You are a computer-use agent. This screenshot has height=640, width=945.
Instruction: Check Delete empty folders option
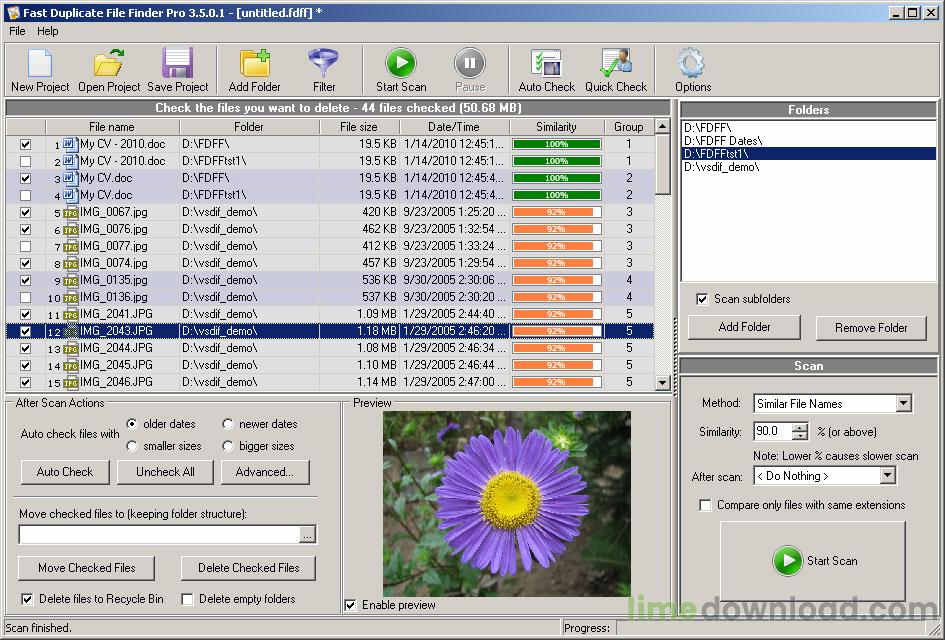187,598
